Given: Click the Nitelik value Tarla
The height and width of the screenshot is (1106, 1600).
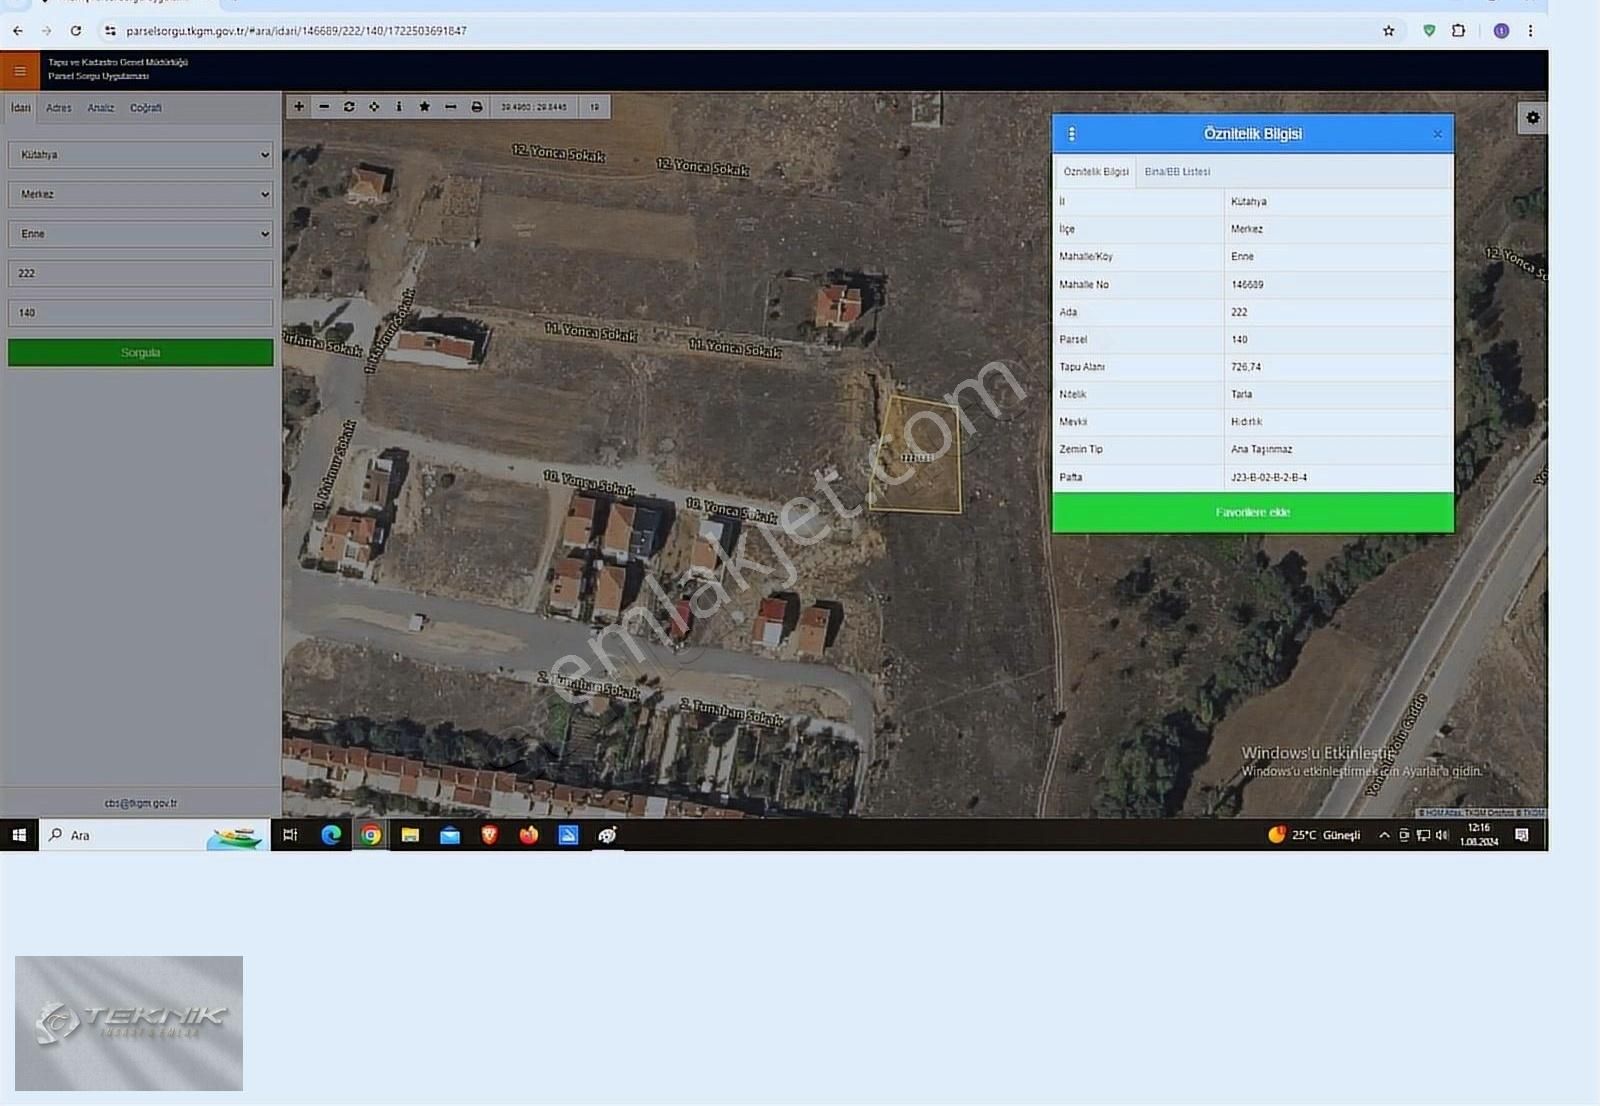Looking at the screenshot, I should click(x=1241, y=395).
